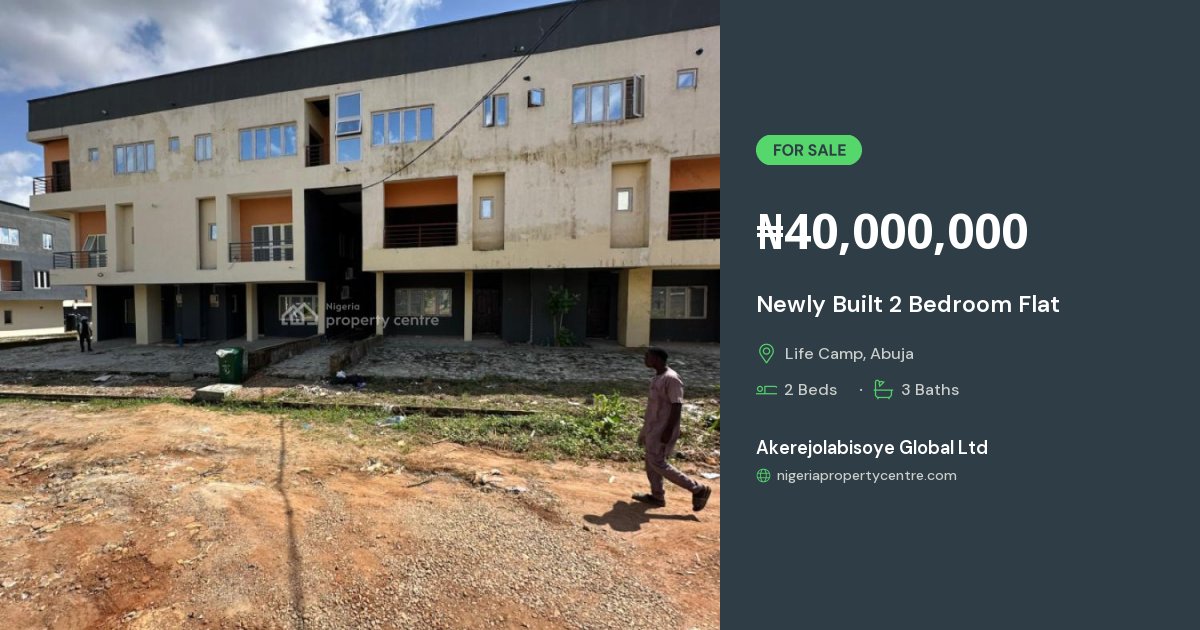This screenshot has height=630, width=1200.
Task: Click the location pin icon
Action: [766, 354]
